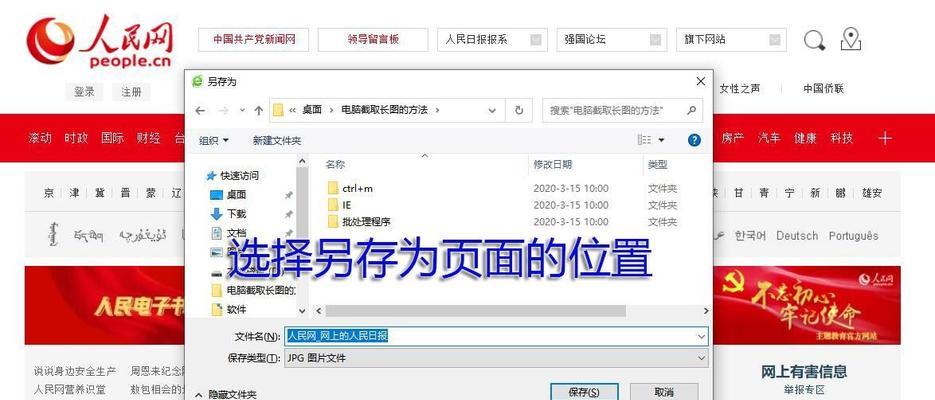The height and width of the screenshot is (400, 935).
Task: Open 女性之声 link on webpage
Action: coord(740,89)
